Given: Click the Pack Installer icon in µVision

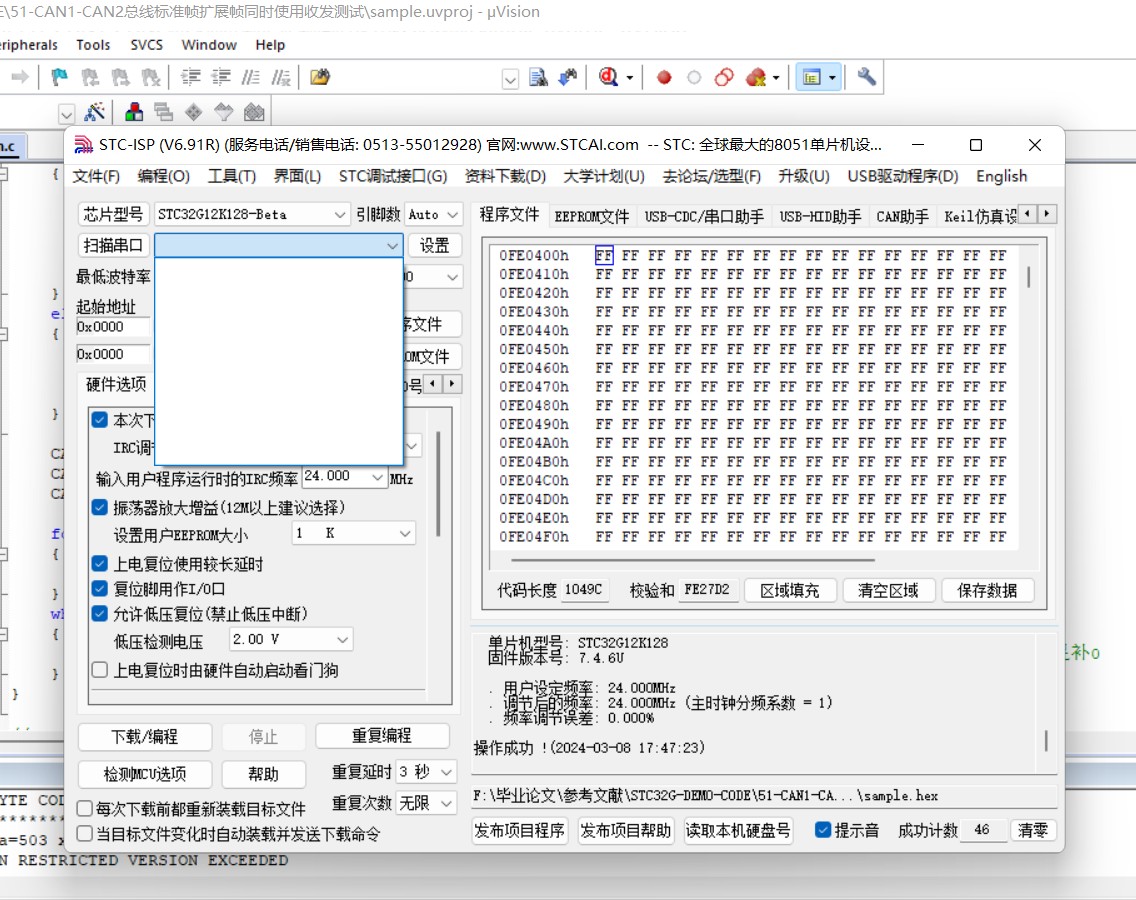Looking at the screenshot, I should coord(254,112).
